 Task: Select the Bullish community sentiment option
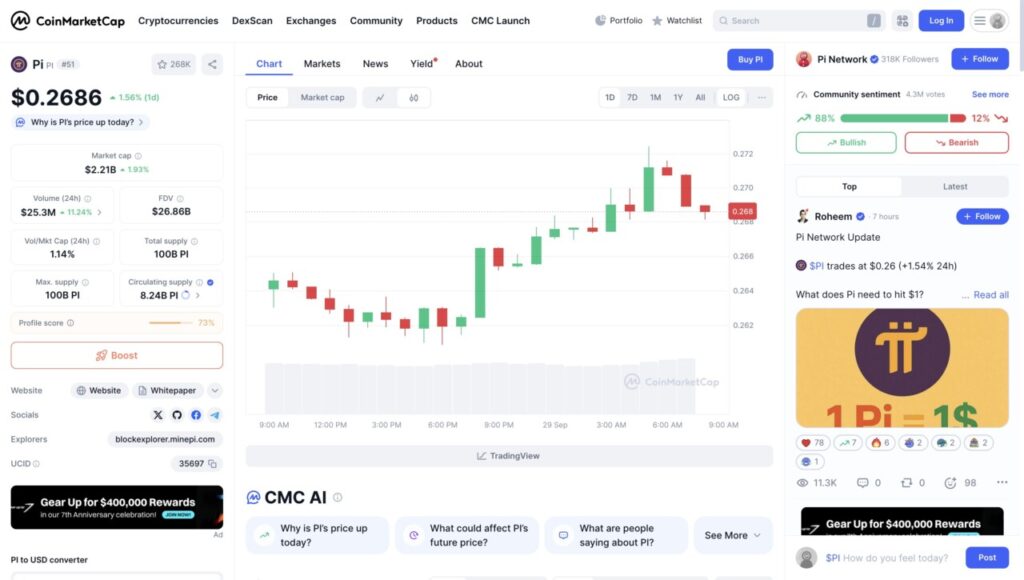pos(845,143)
